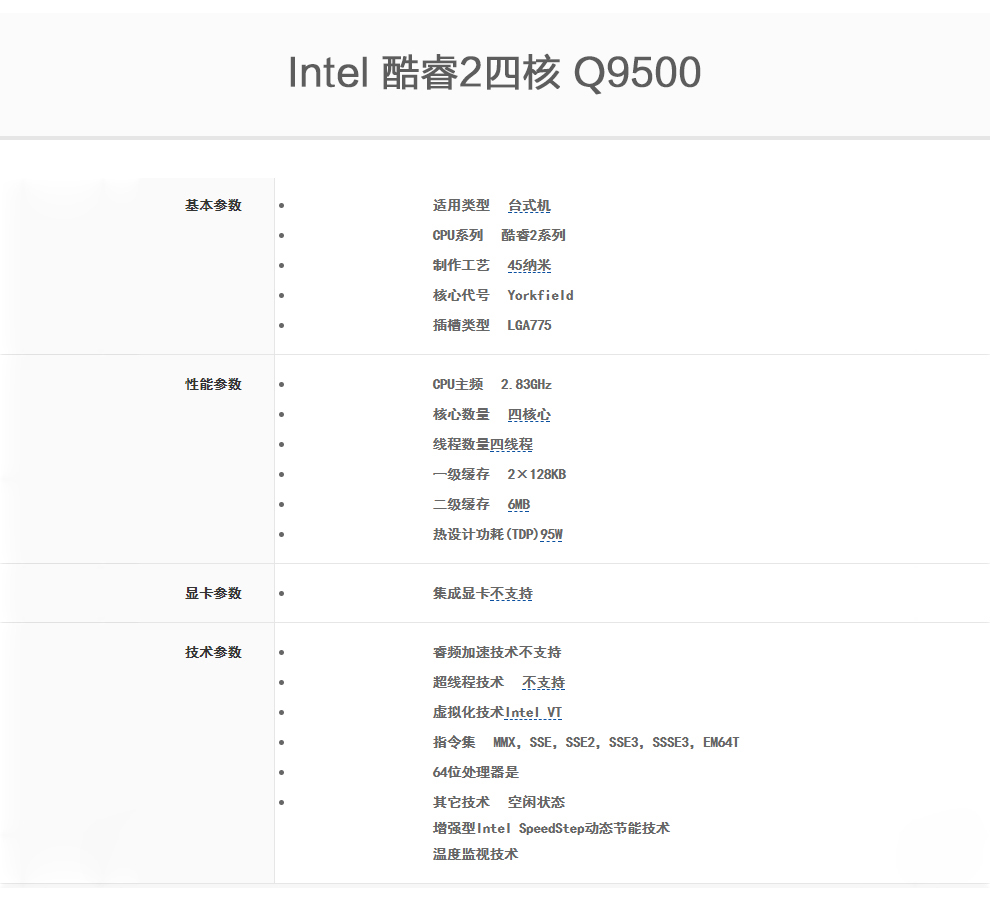Click the 显卡参数 section heading
The image size is (990, 913).
(x=213, y=594)
